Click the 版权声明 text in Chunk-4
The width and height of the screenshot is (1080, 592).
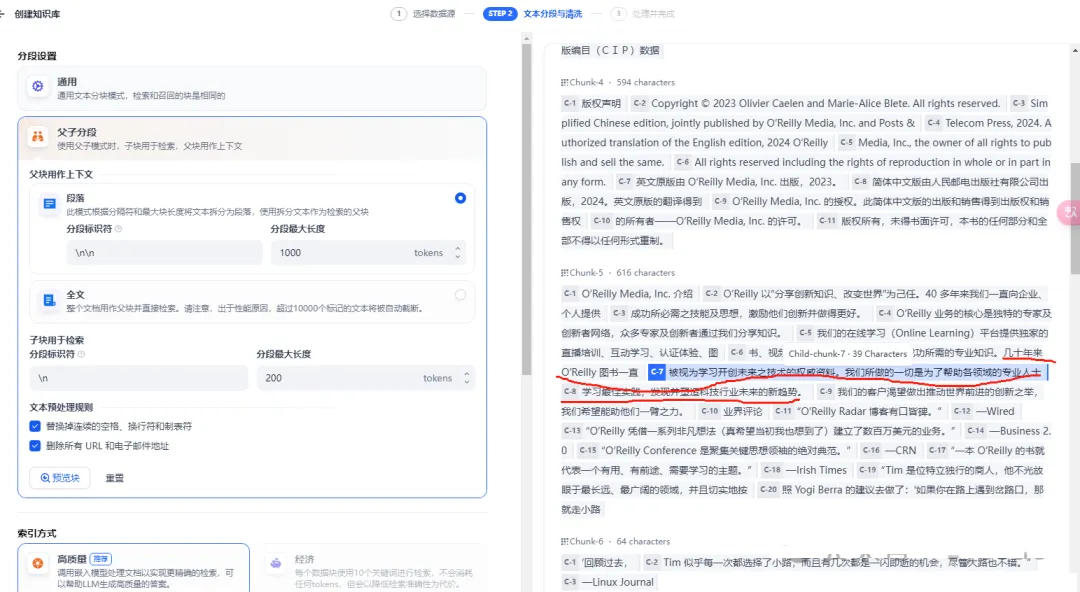click(x=601, y=103)
